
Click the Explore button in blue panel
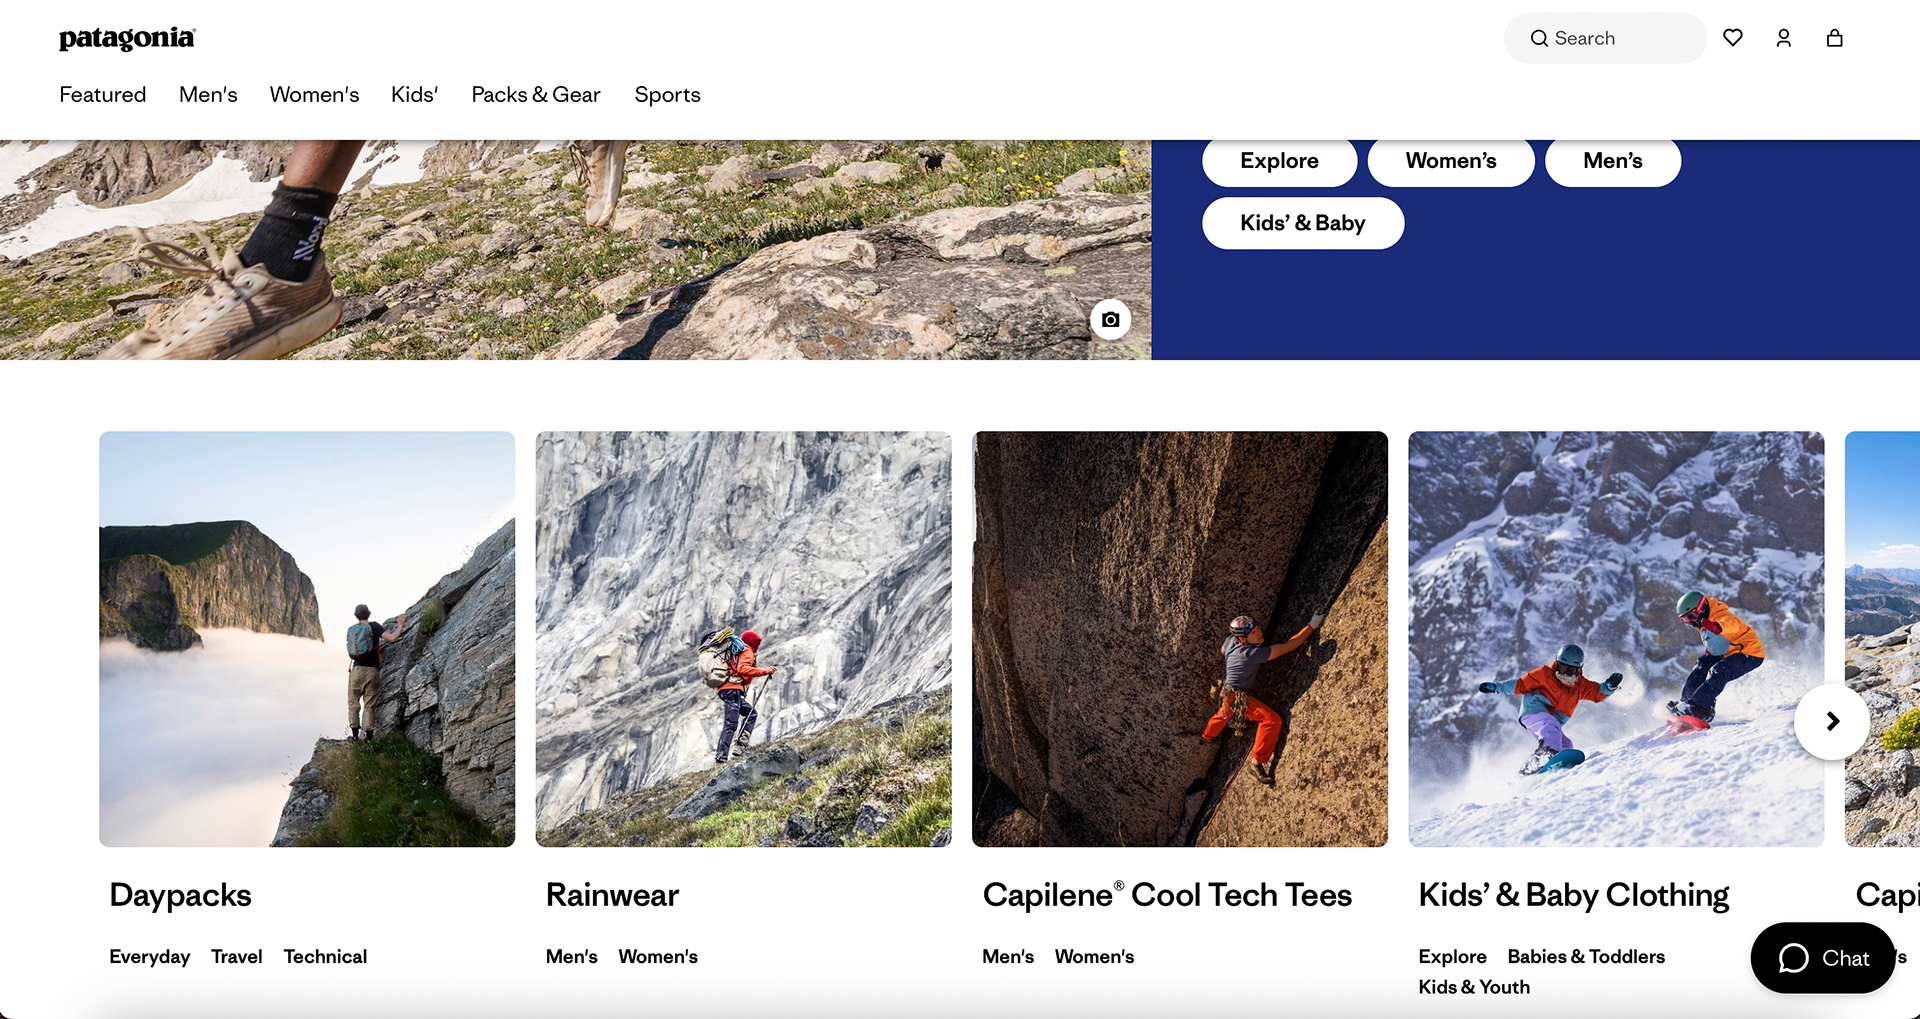click(x=1279, y=161)
